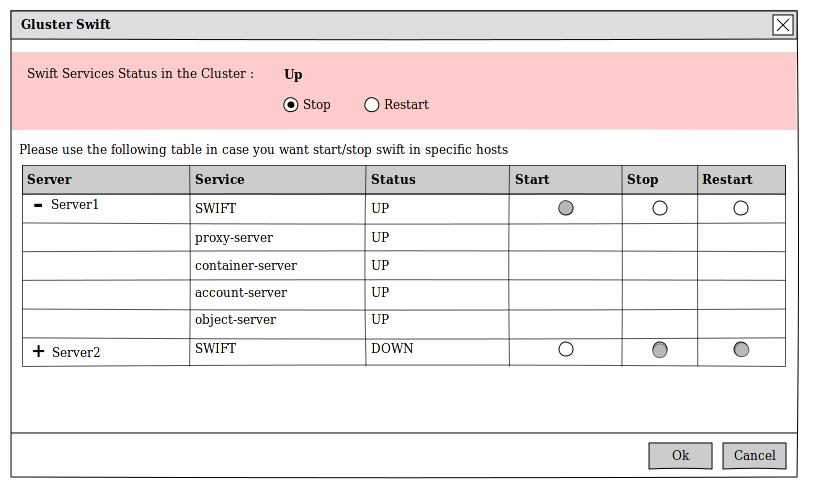Select the object-server service row
Viewport: 817px width, 493px height.
pos(235,320)
